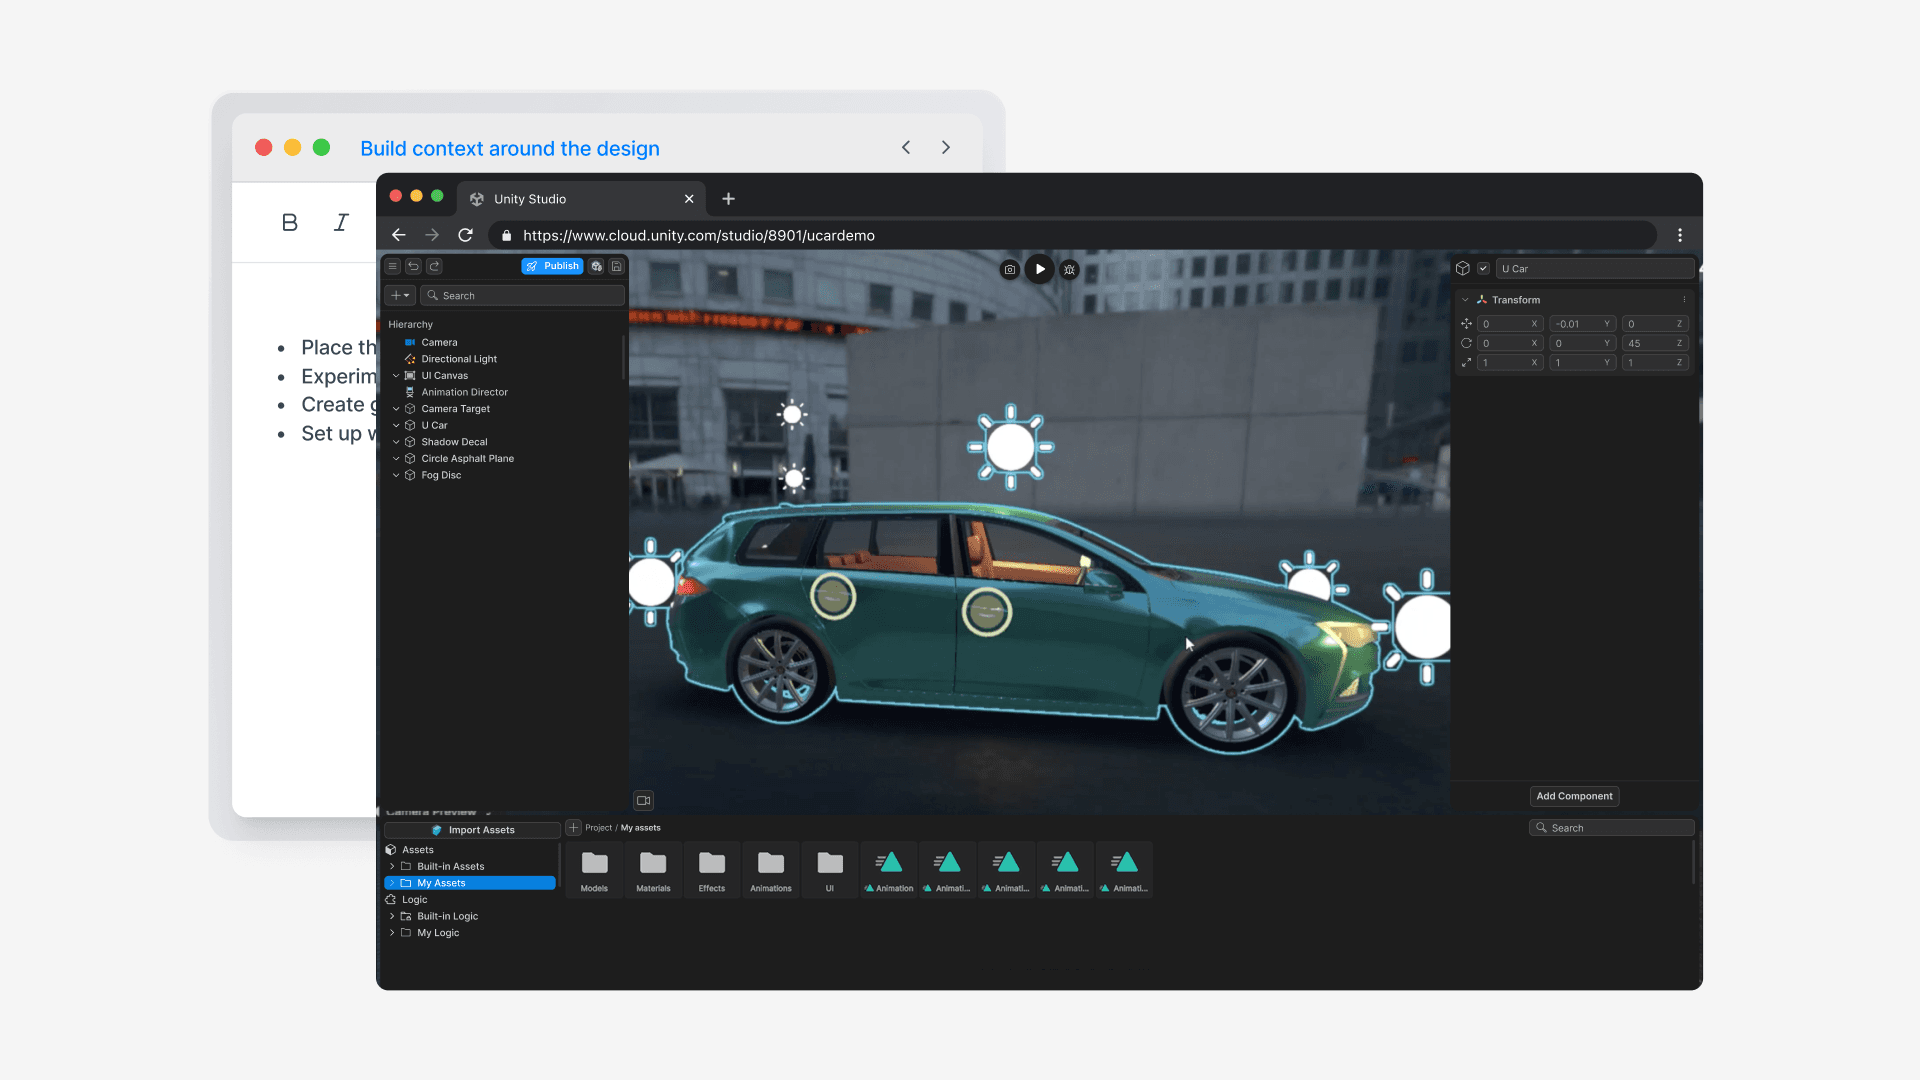Select Directional Light in the Hierarchy

pos(459,359)
